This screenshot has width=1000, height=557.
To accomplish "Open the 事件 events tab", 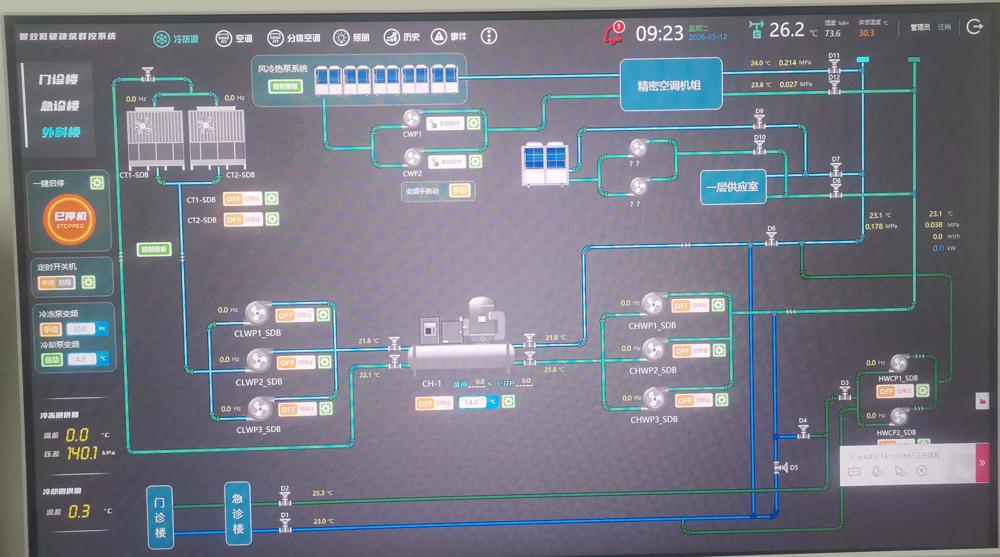I will tap(449, 36).
